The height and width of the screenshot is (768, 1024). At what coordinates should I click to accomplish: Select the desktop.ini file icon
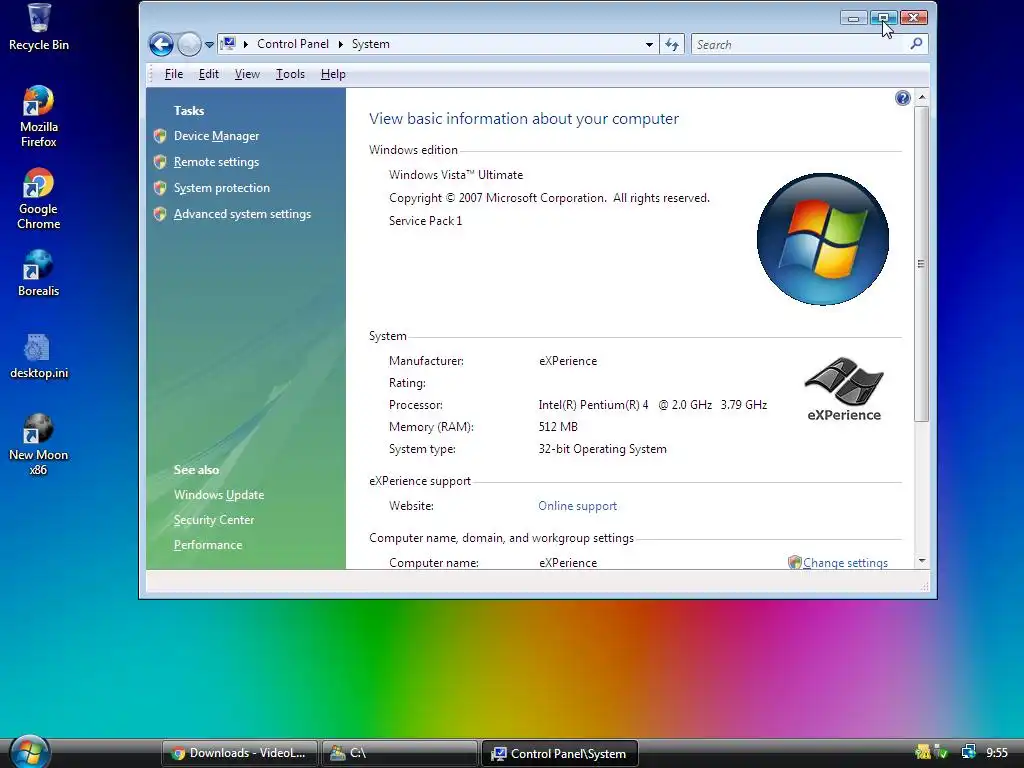(39, 357)
